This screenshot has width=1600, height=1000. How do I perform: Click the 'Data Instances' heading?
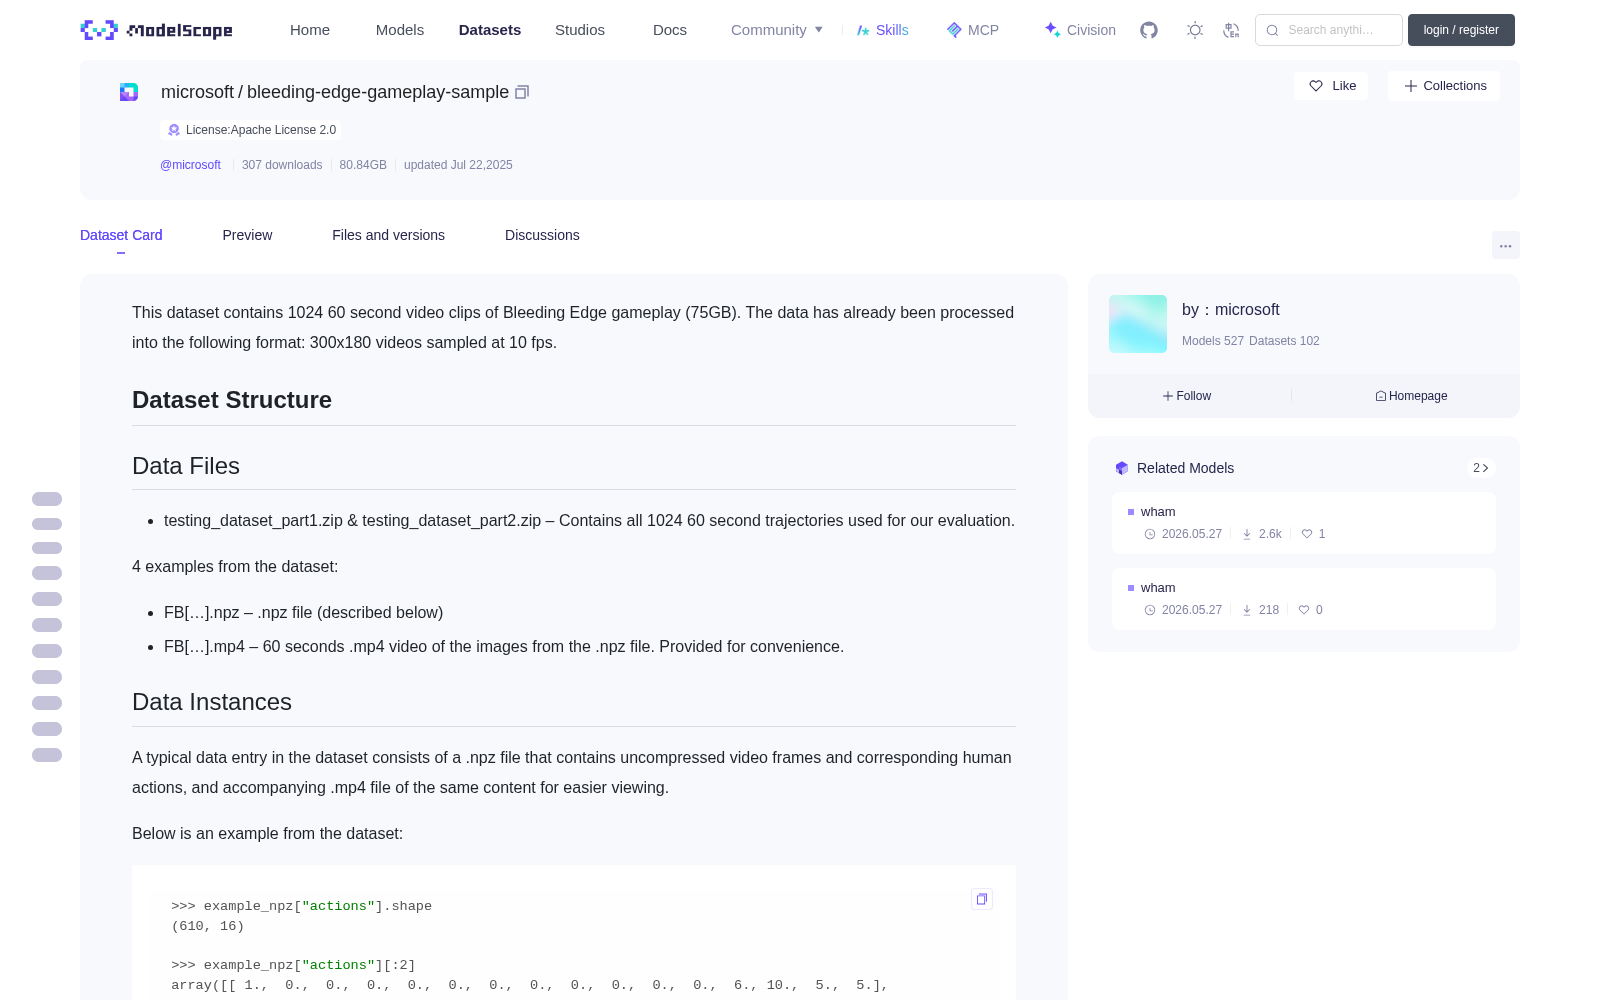[212, 702]
